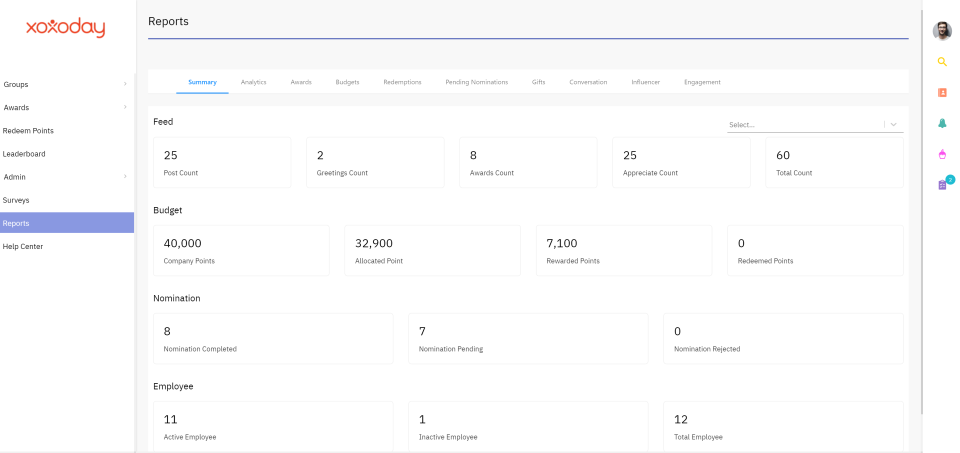Click the Reports page heading
960x453 pixels.
[168, 21]
